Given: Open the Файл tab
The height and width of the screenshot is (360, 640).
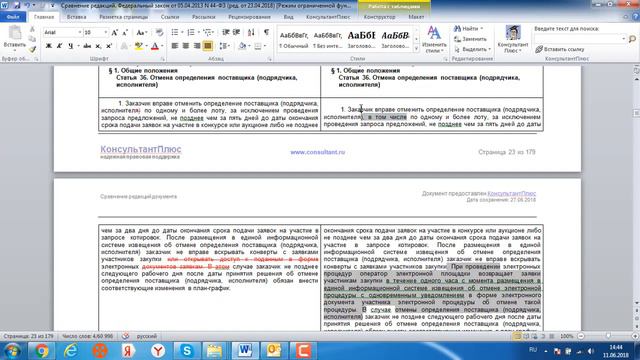Looking at the screenshot, I should point(13,17).
